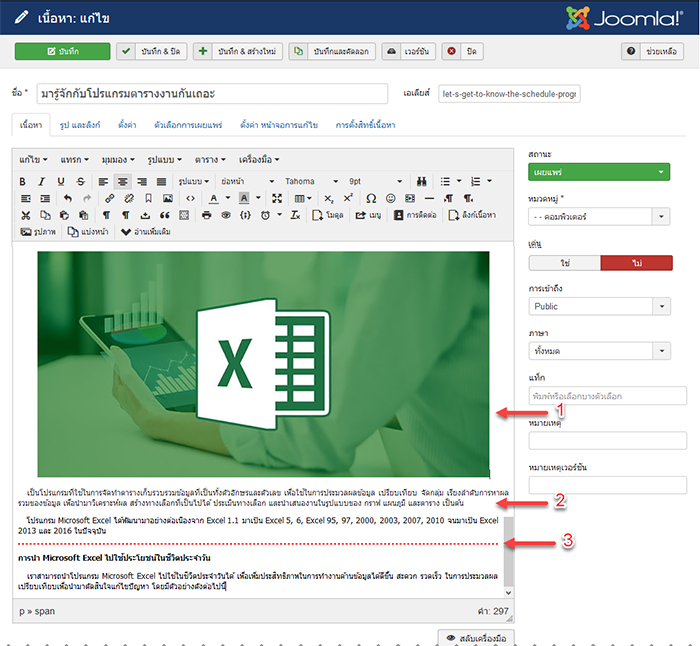The image size is (700, 646).
Task: Open the ตาราง table menu
Action: click(x=210, y=160)
